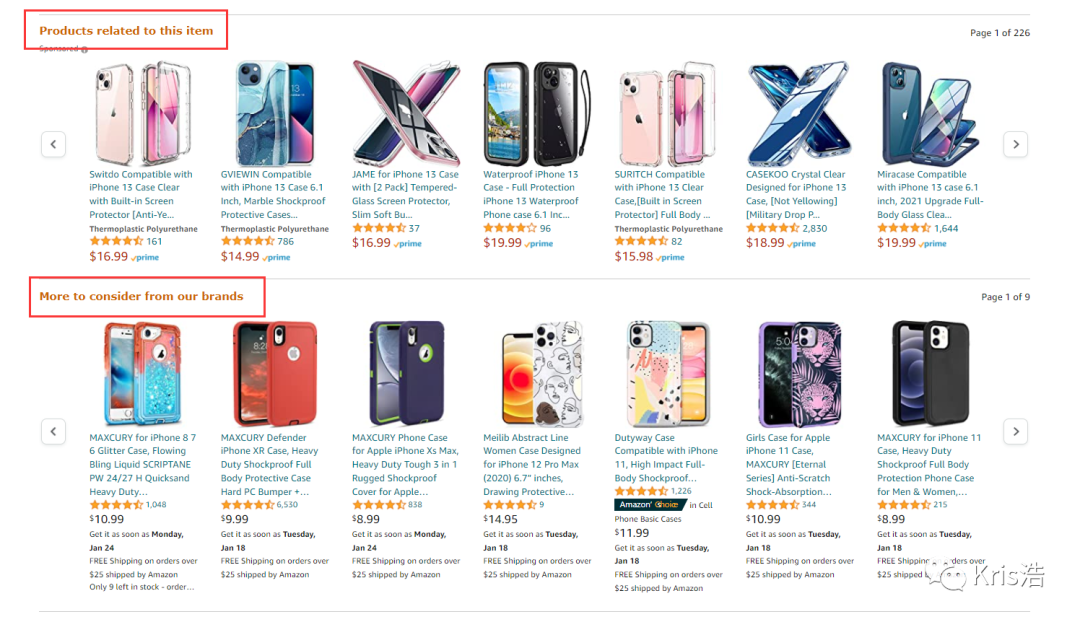Open star ratings for Switdo iPhone 13 case
Viewport: 1080px width, 622px height.
pyautogui.click(x=116, y=241)
